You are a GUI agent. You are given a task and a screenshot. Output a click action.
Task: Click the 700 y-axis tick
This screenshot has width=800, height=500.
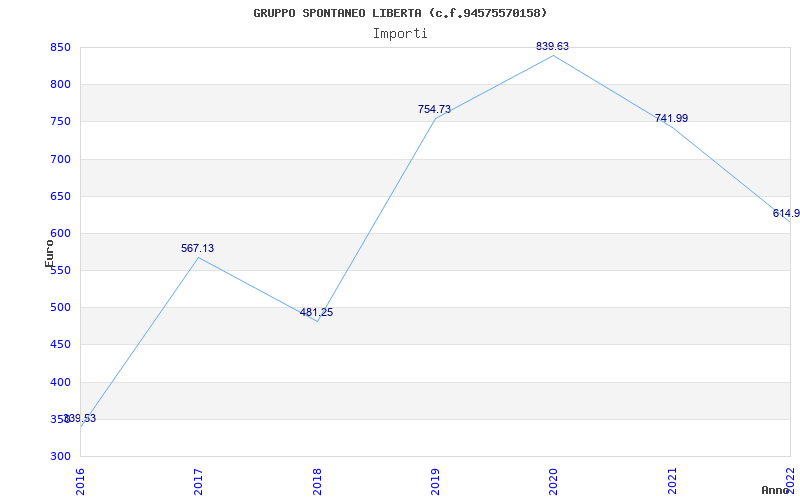point(60,159)
